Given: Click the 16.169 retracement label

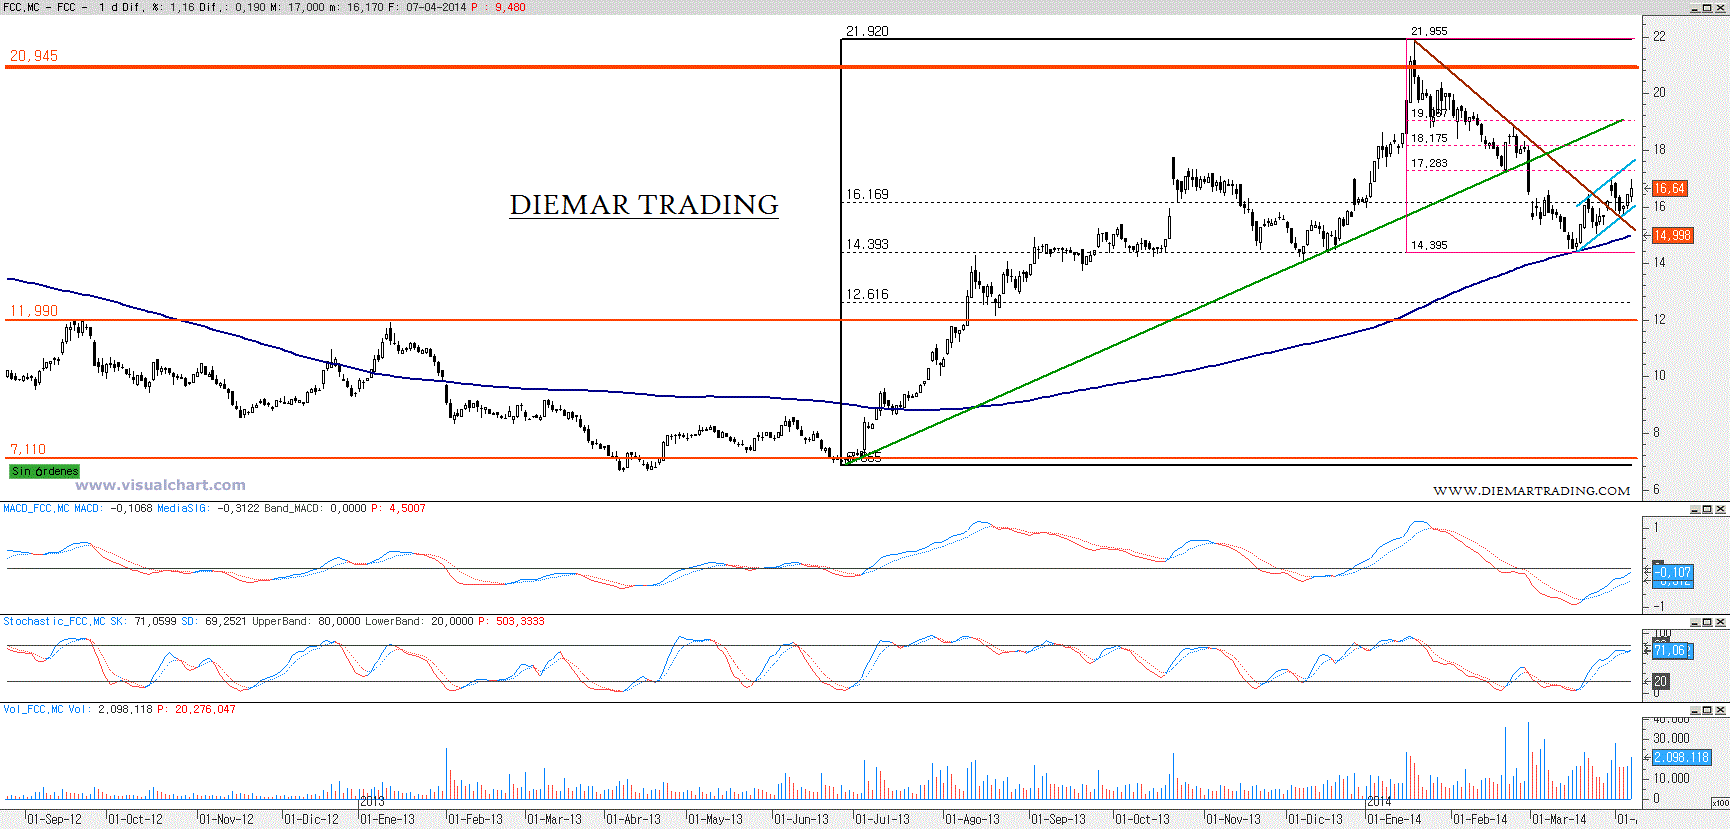Looking at the screenshot, I should coord(867,194).
